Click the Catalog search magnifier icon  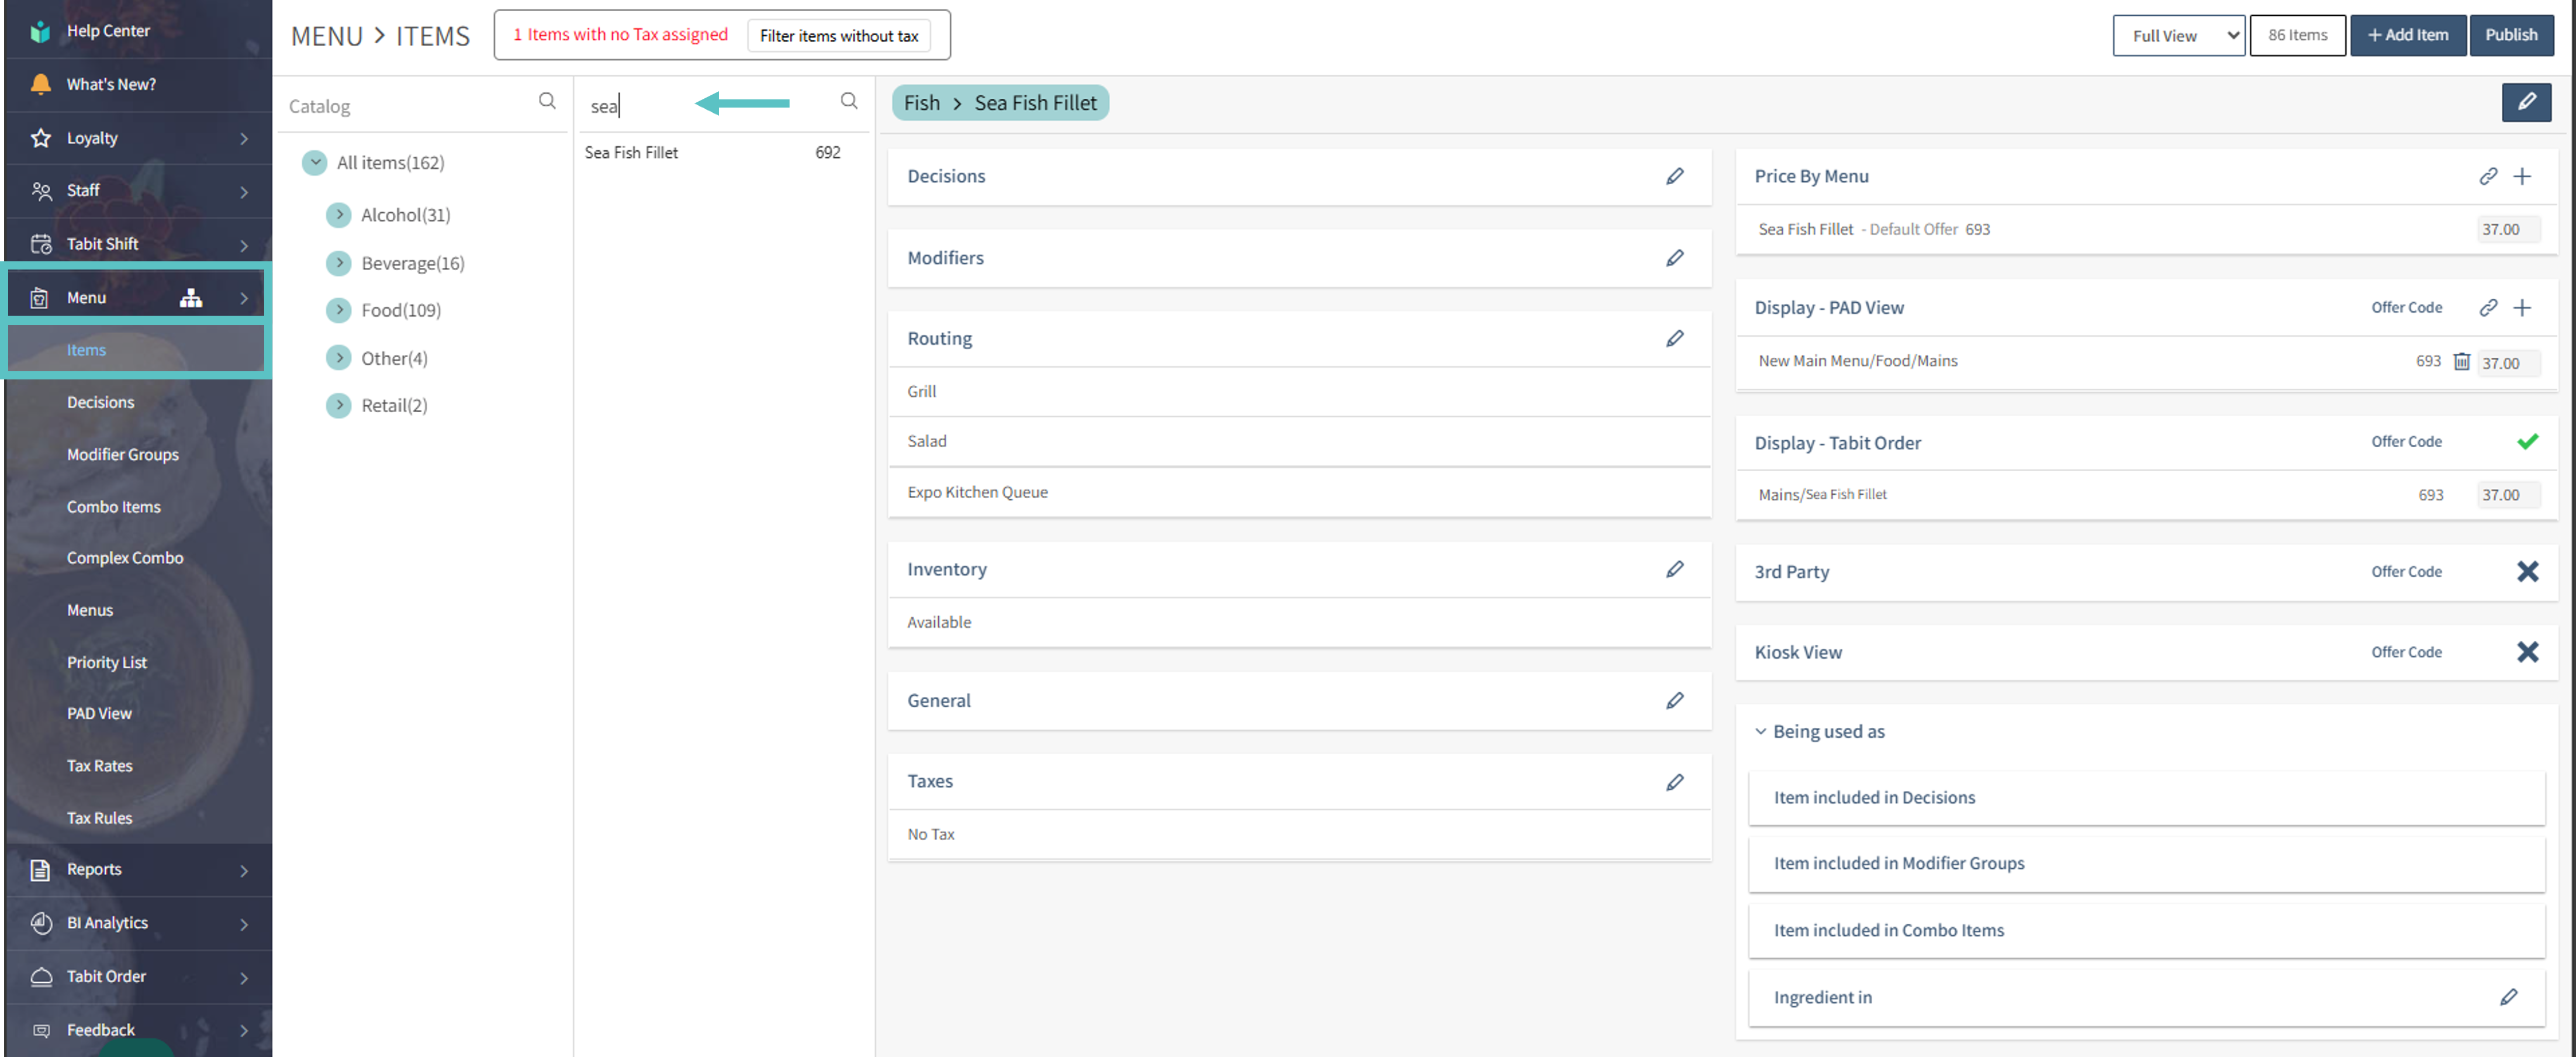[x=547, y=101]
